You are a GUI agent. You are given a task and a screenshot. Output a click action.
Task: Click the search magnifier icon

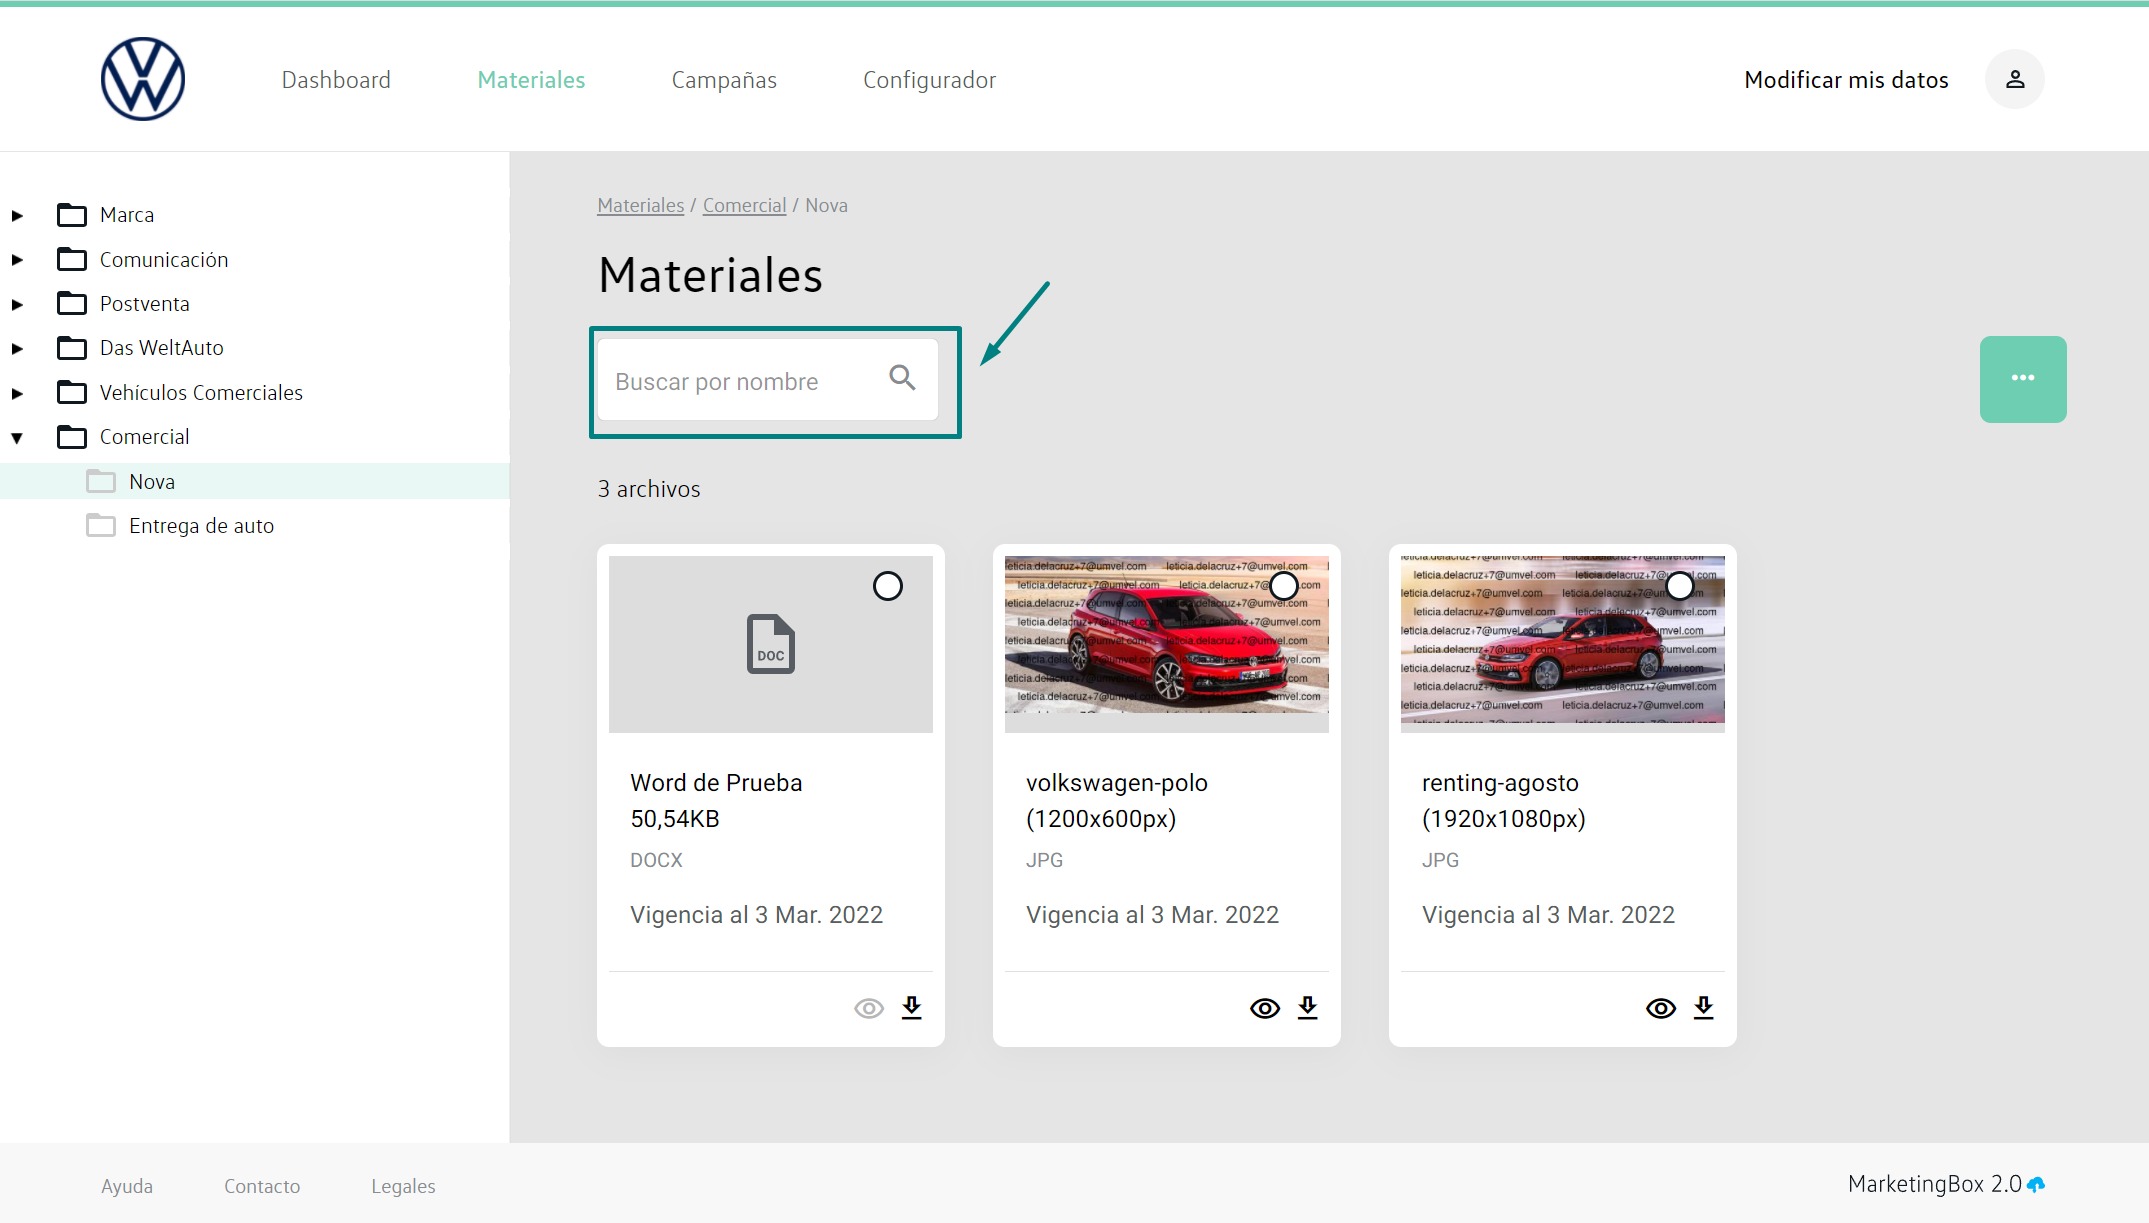pos(902,378)
